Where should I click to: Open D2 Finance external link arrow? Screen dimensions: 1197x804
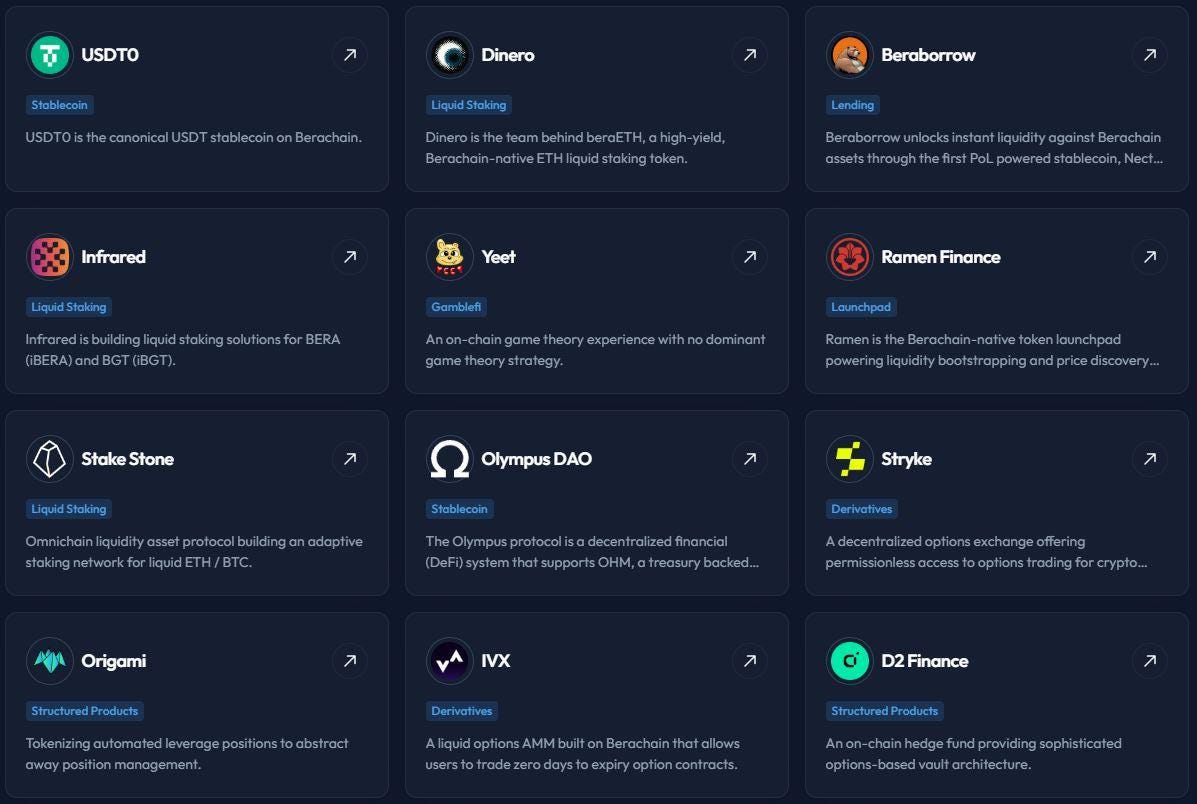[1150, 660]
